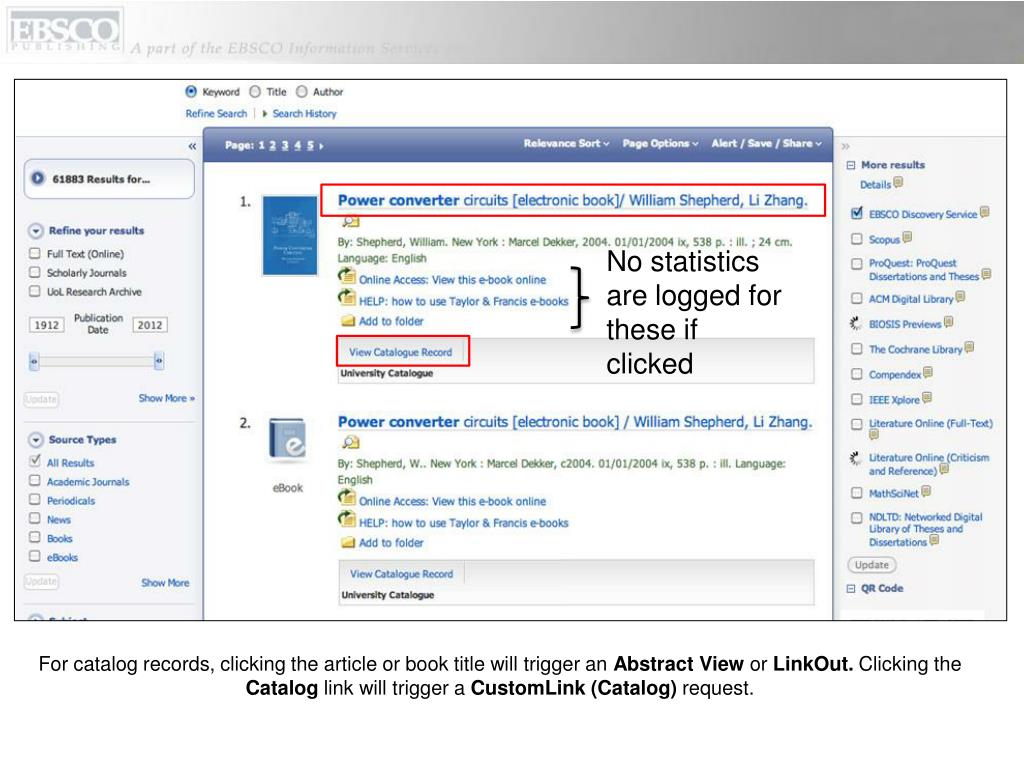Enable the Scopus database checkbox

click(857, 238)
